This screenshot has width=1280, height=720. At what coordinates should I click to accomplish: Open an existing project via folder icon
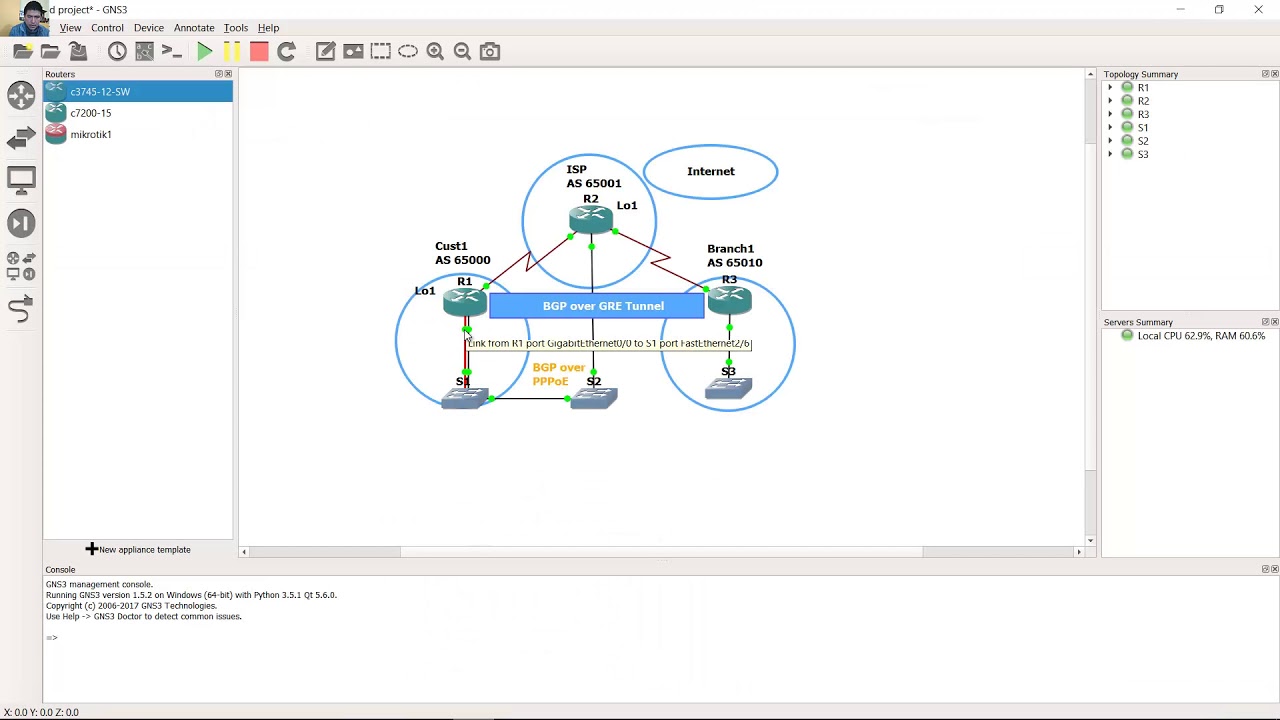click(50, 51)
